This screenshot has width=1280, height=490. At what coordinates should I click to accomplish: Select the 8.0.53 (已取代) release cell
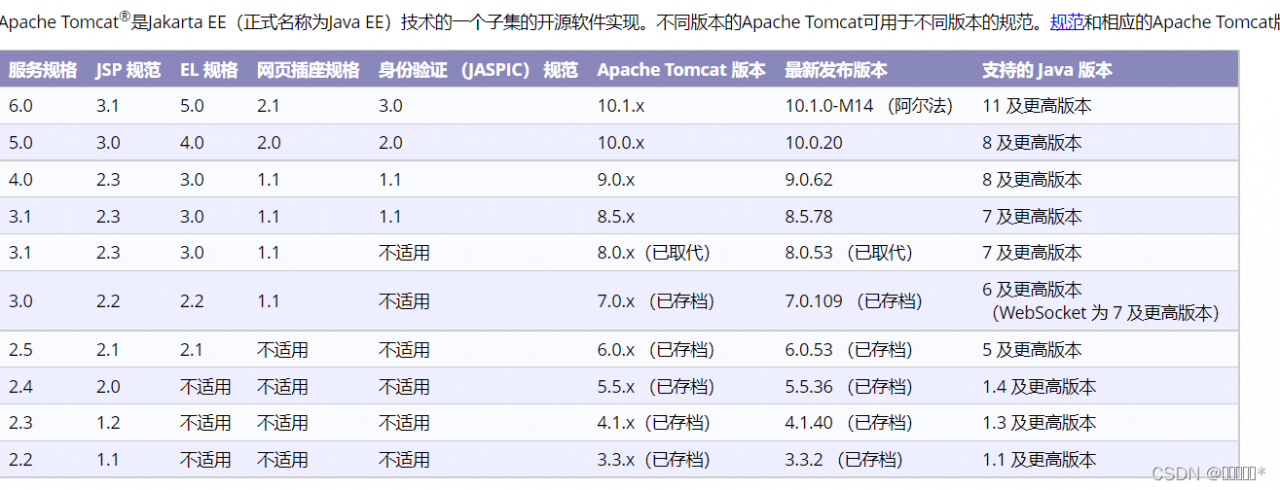pos(849,253)
